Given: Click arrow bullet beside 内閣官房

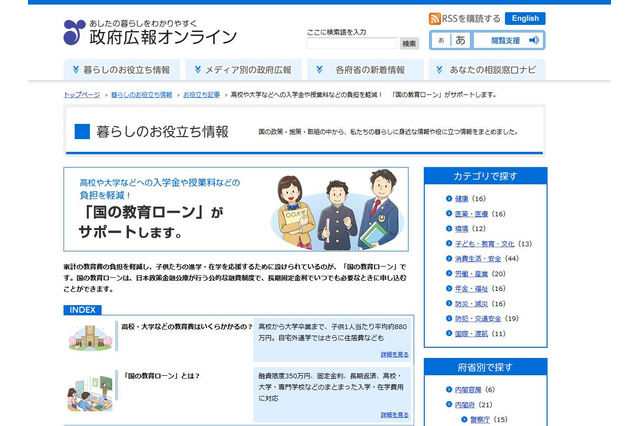Looking at the screenshot, I should pyautogui.click(x=449, y=390).
